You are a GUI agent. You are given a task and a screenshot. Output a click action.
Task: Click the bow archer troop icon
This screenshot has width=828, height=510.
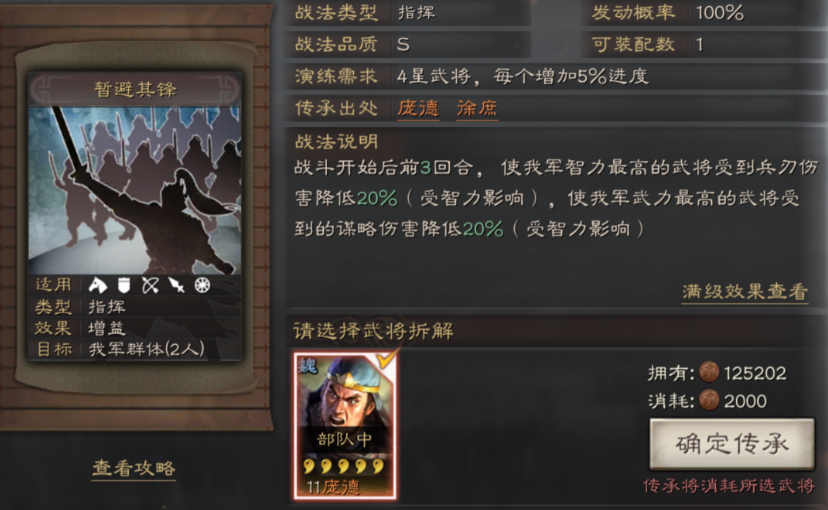click(x=150, y=285)
